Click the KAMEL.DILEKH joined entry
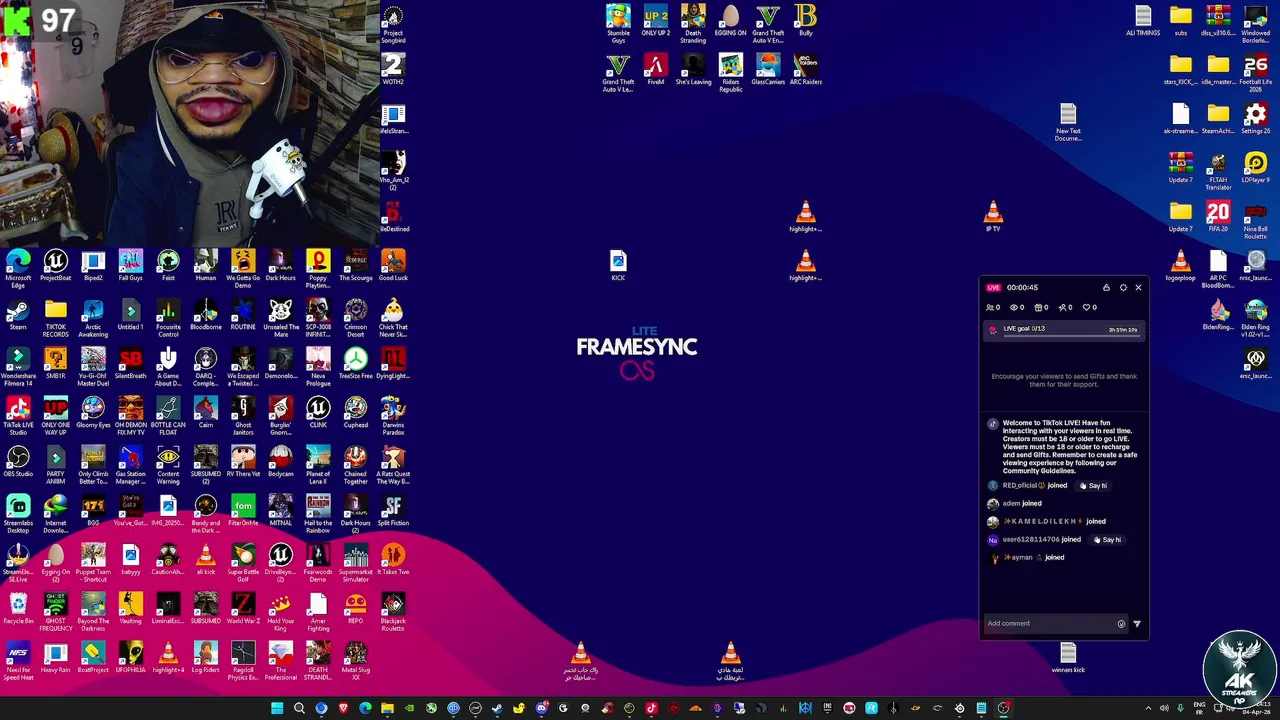 pos(1046,522)
